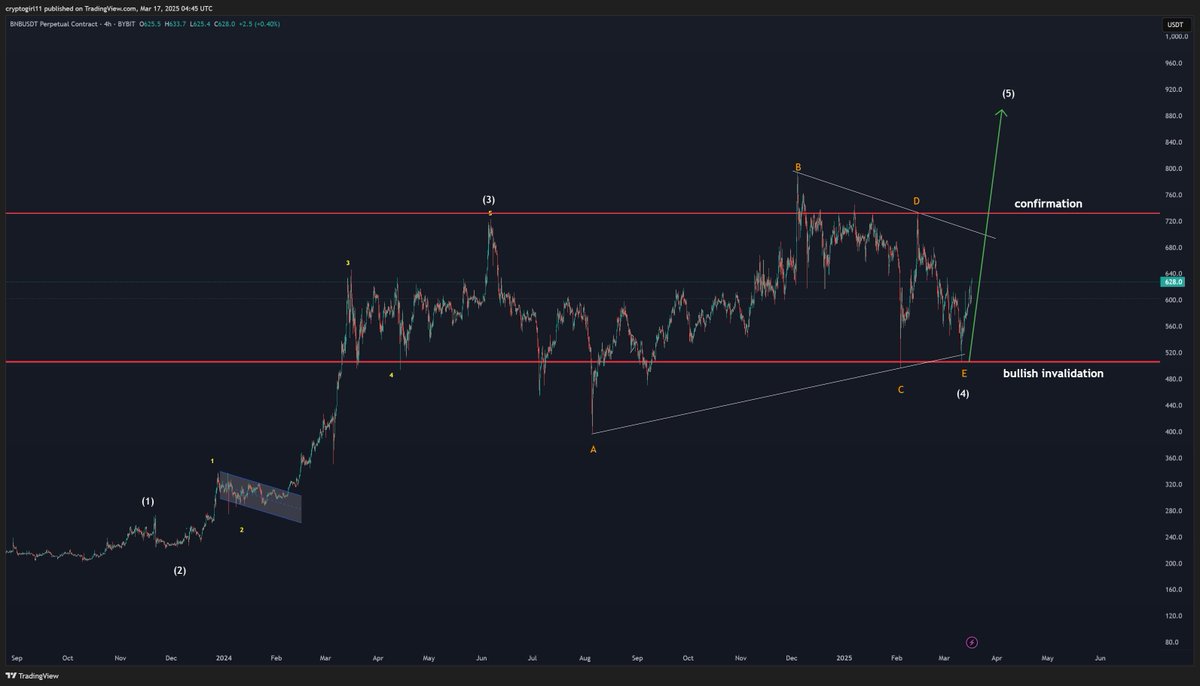
Task: Select the blue parallel channel drawing
Action: 259,497
